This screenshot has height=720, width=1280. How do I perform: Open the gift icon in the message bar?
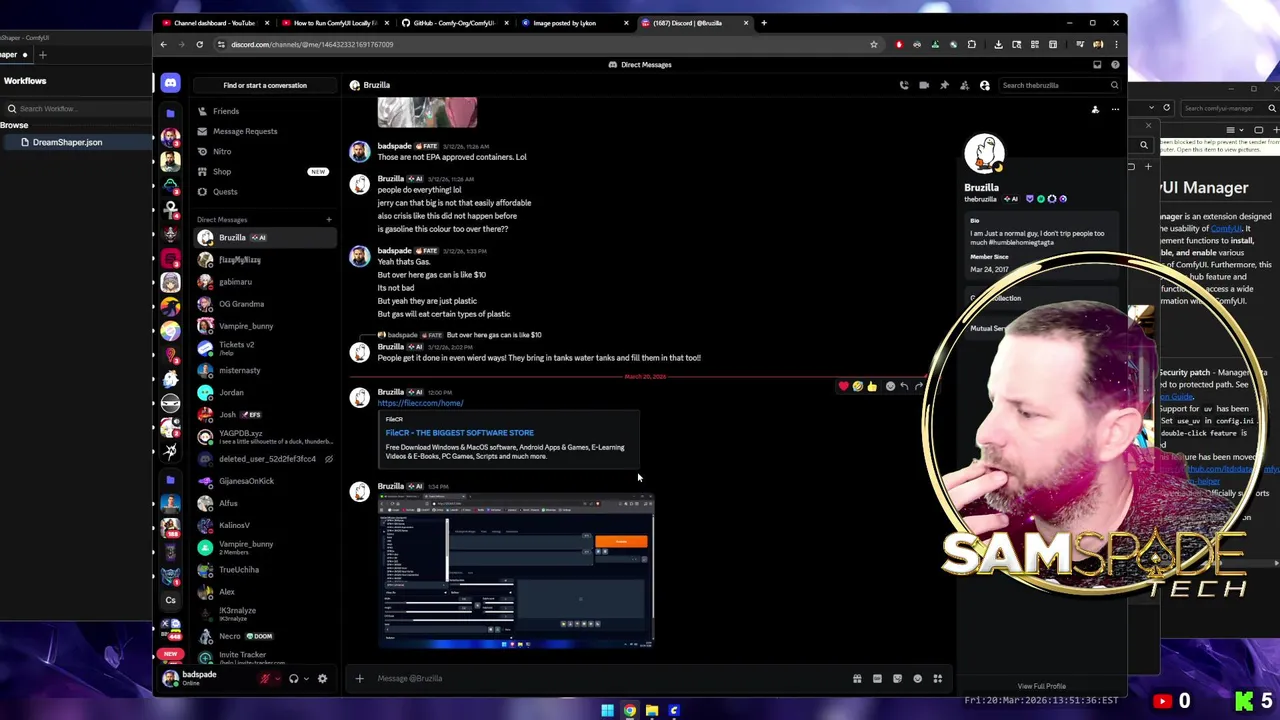tap(857, 678)
